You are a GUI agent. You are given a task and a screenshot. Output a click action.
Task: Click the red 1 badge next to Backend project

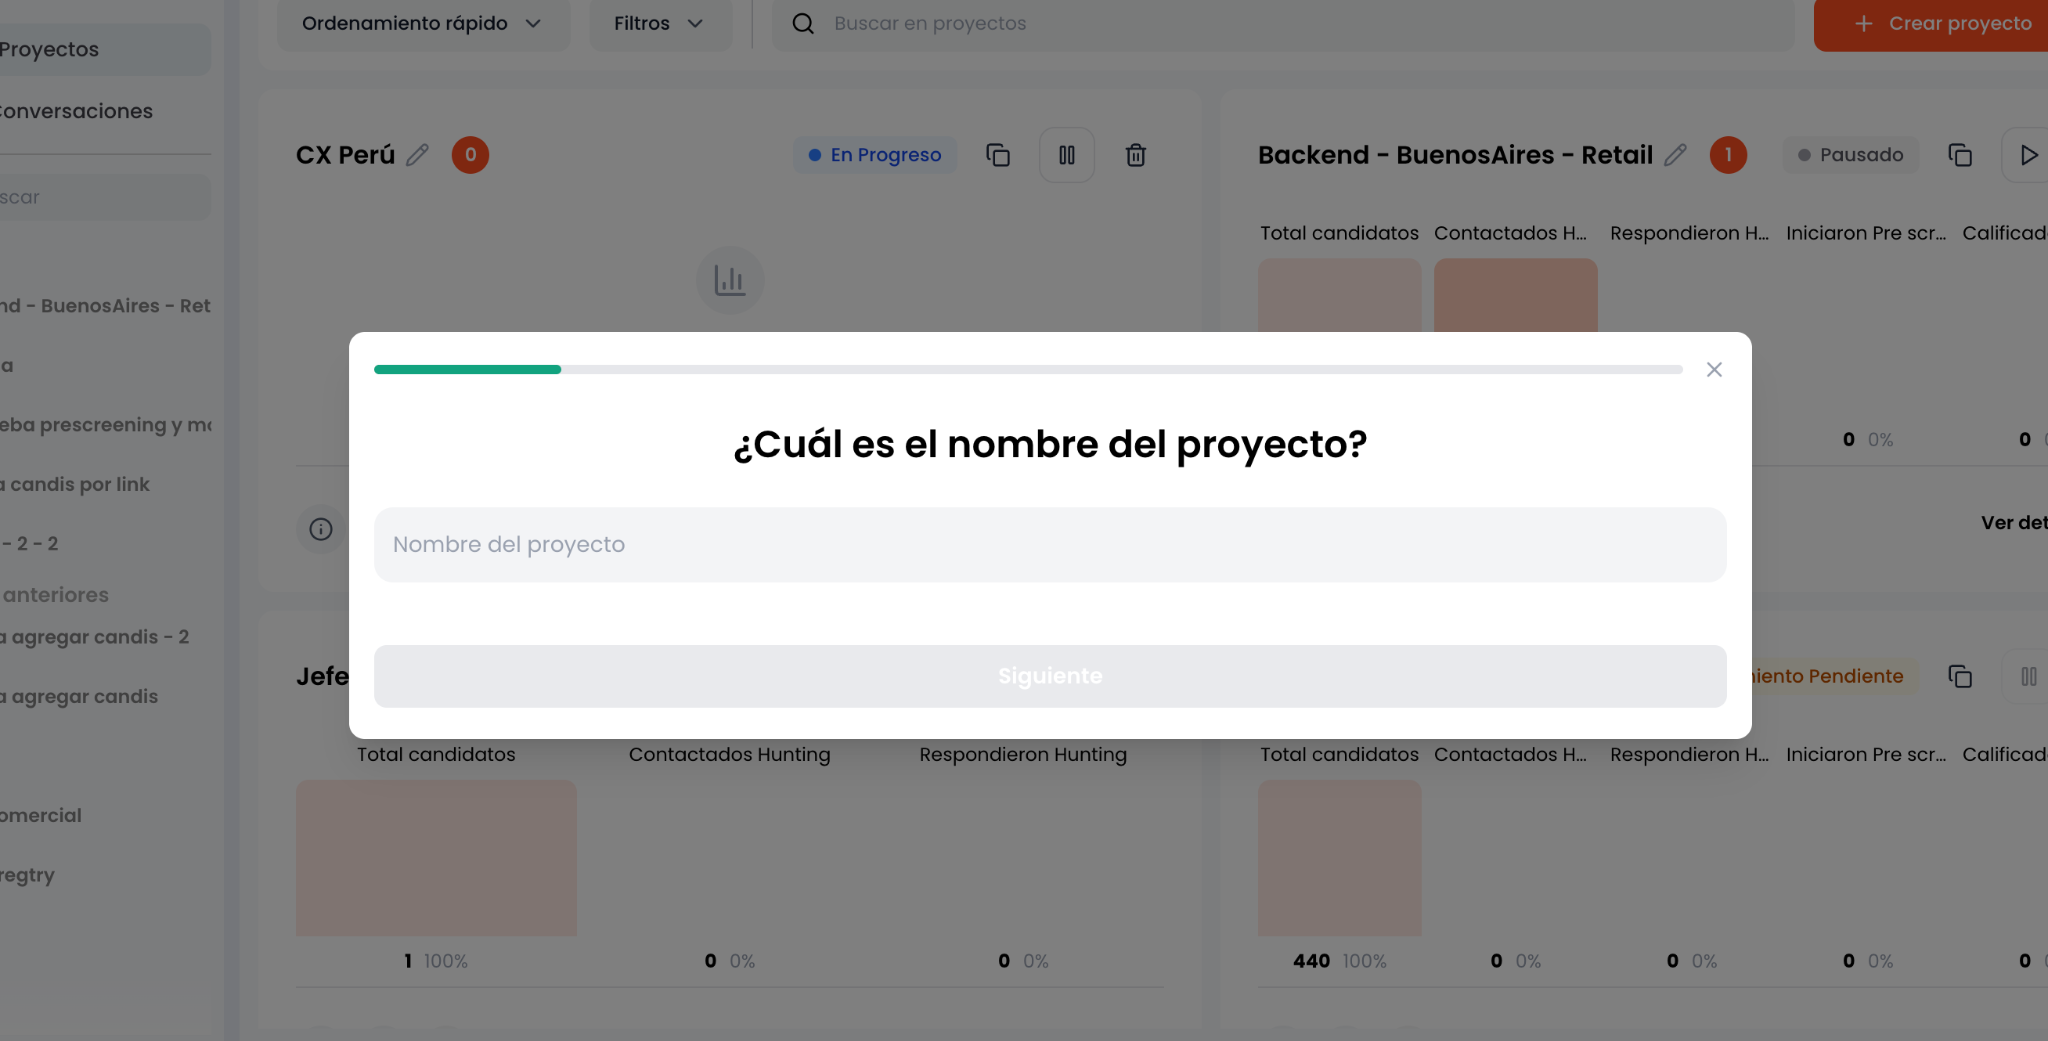click(1728, 155)
